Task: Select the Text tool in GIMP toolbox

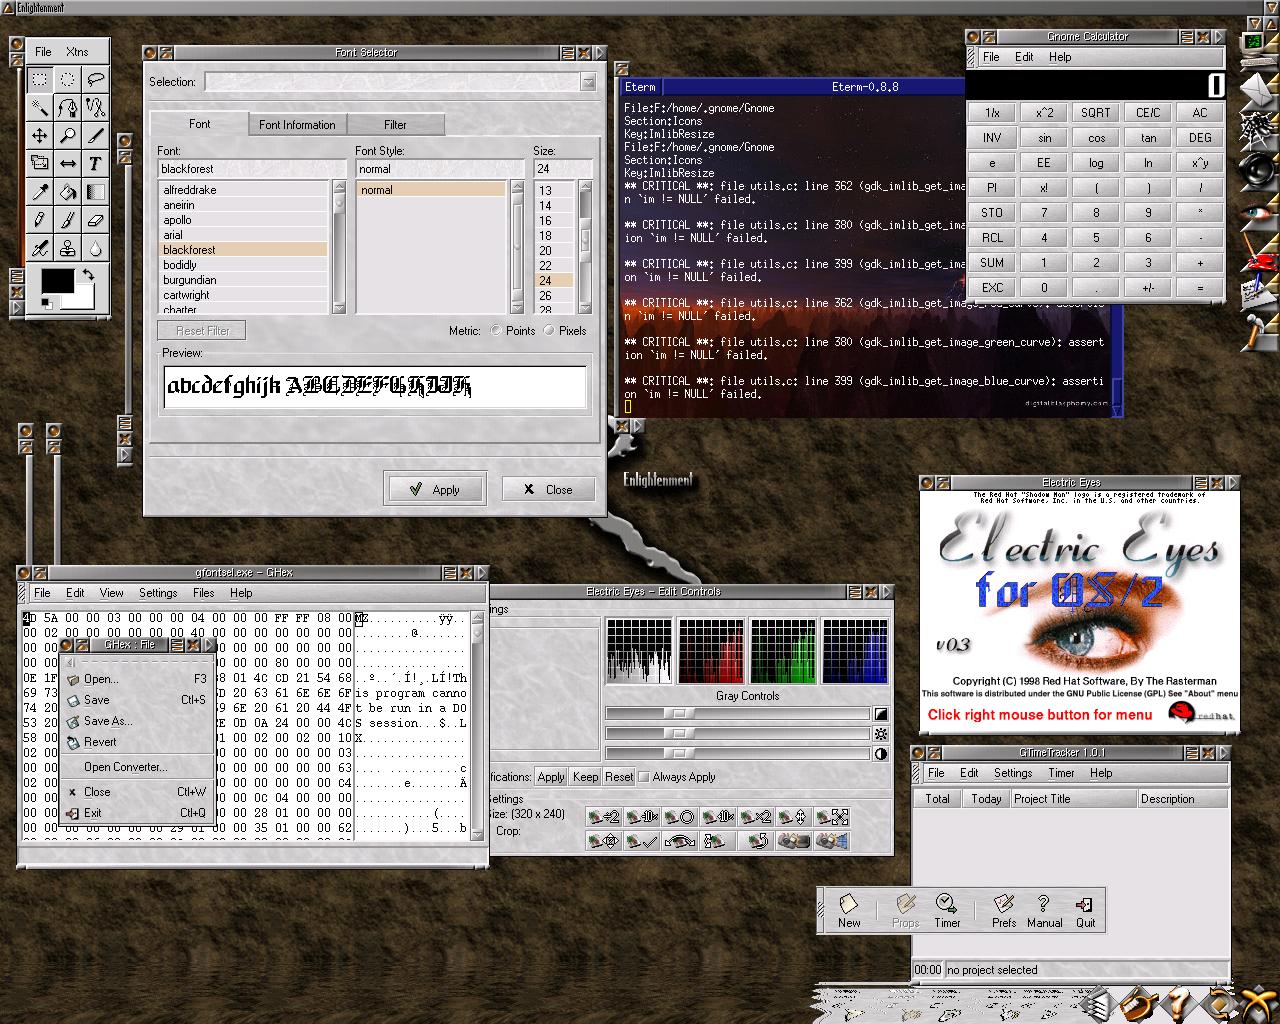Action: (x=95, y=163)
